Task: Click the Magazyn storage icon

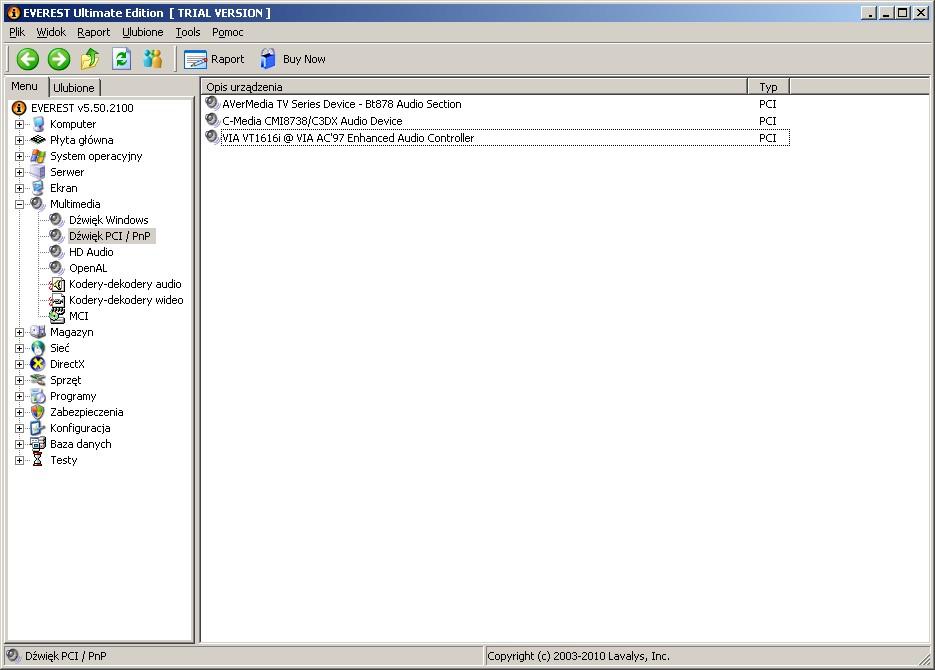Action: (x=38, y=332)
